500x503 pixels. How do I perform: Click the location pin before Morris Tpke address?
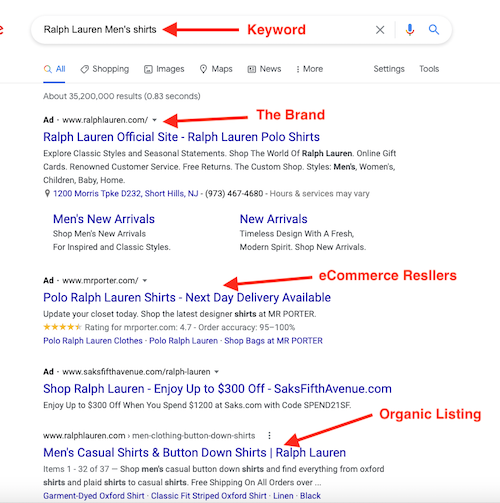pos(47,193)
